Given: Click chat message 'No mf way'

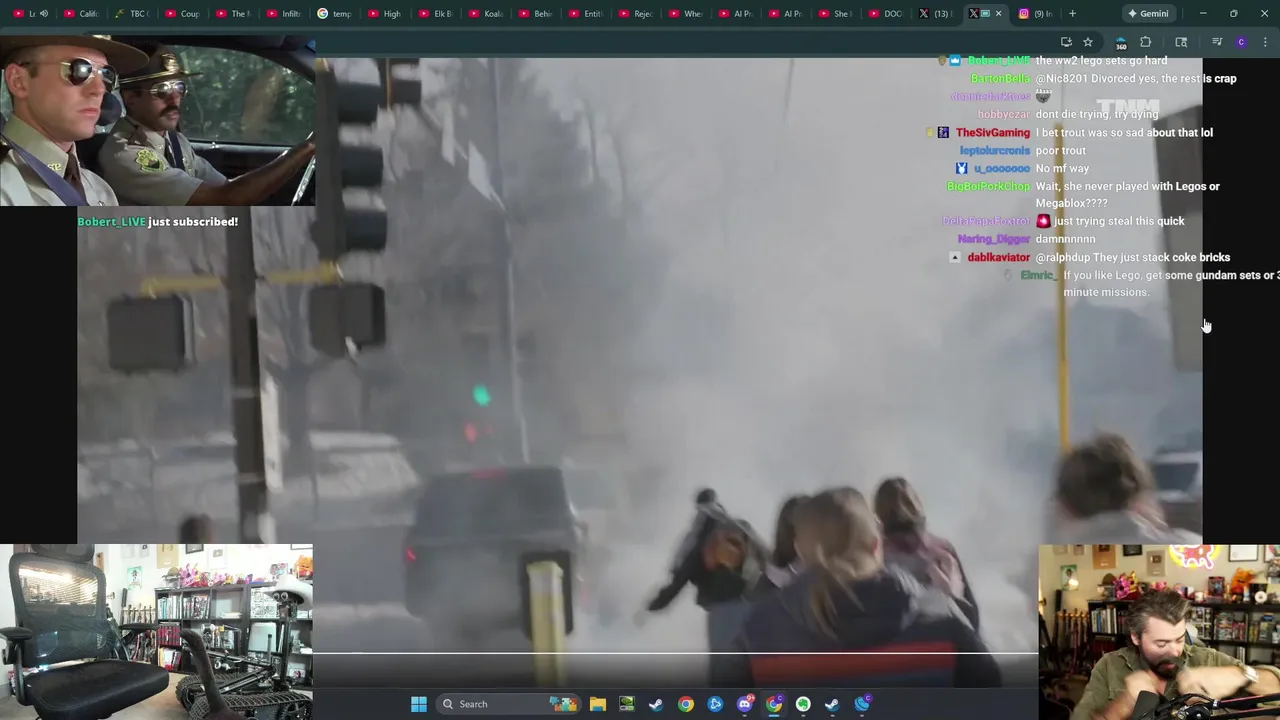Looking at the screenshot, I should [x=1062, y=168].
